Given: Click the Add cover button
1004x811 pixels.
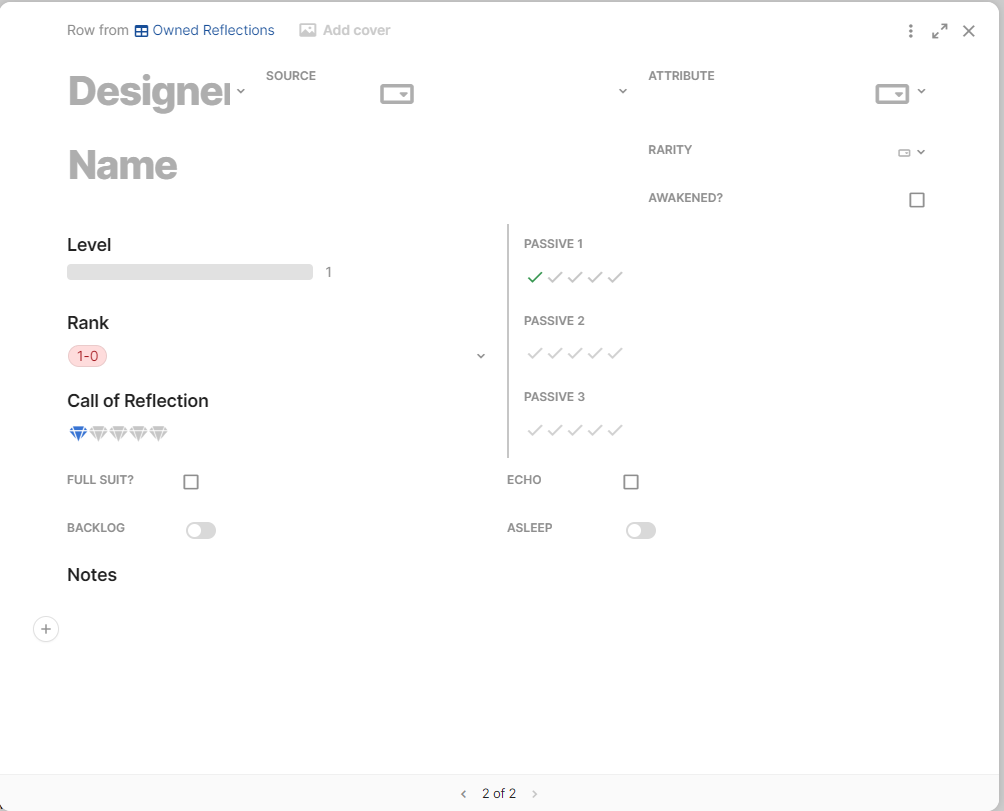Looking at the screenshot, I should tap(345, 30).
